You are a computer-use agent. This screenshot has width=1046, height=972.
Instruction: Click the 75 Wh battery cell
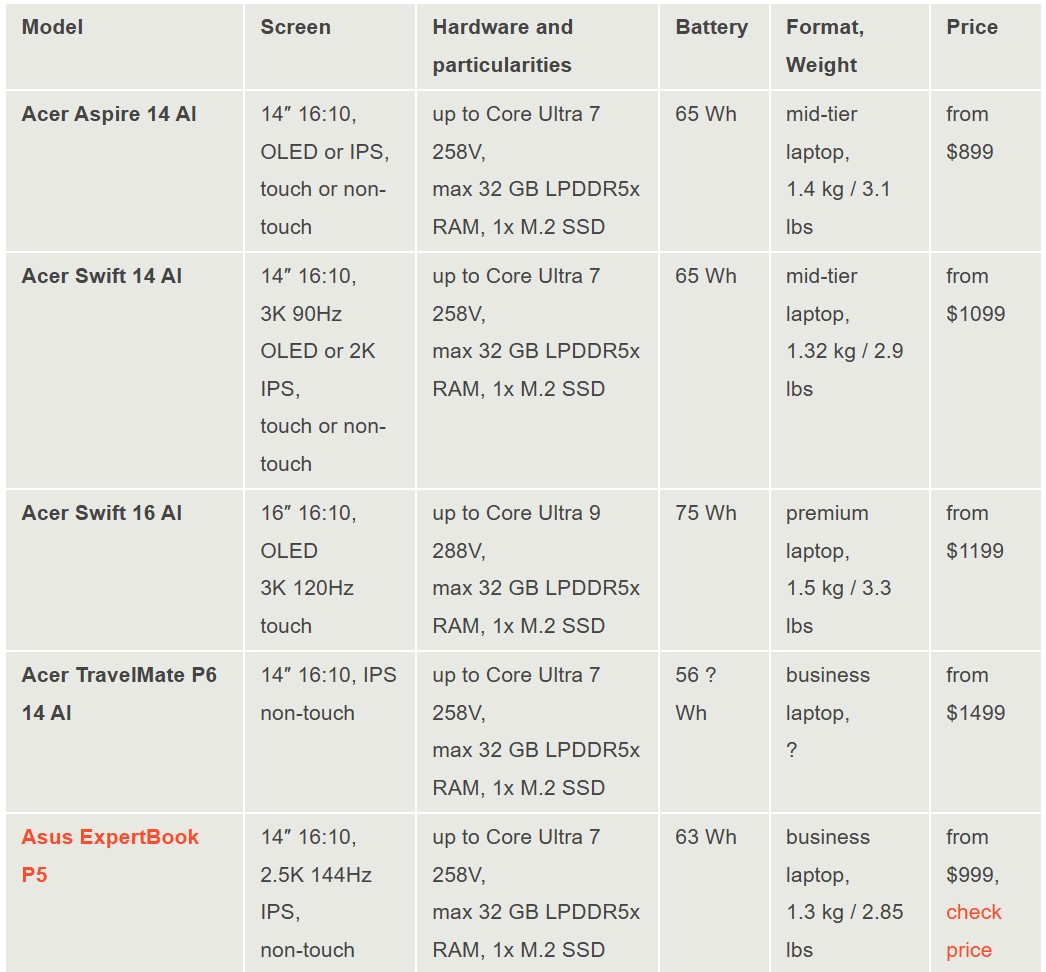tap(705, 513)
